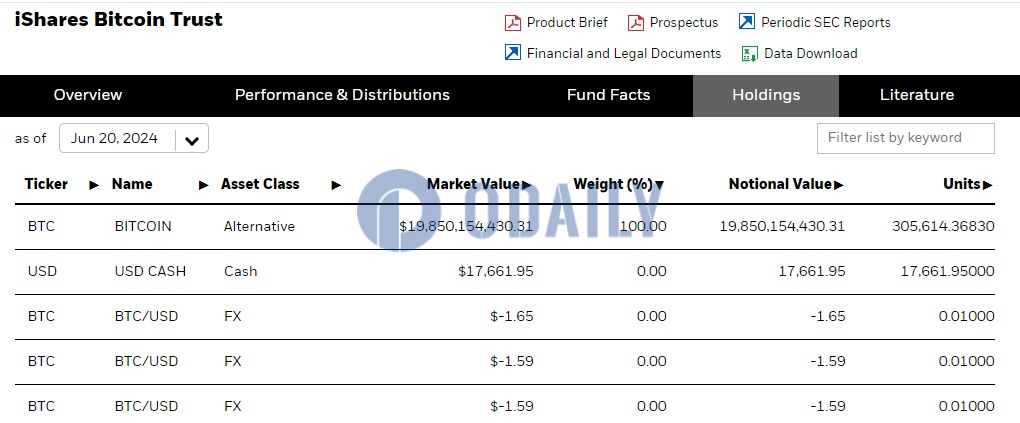This screenshot has width=1020, height=423.
Task: Sort by Name column arrow
Action: click(x=204, y=185)
